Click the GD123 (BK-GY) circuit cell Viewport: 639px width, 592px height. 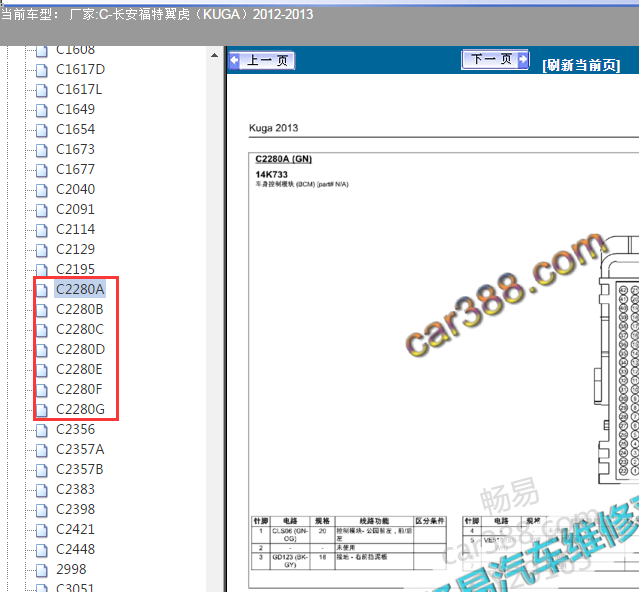290,561
